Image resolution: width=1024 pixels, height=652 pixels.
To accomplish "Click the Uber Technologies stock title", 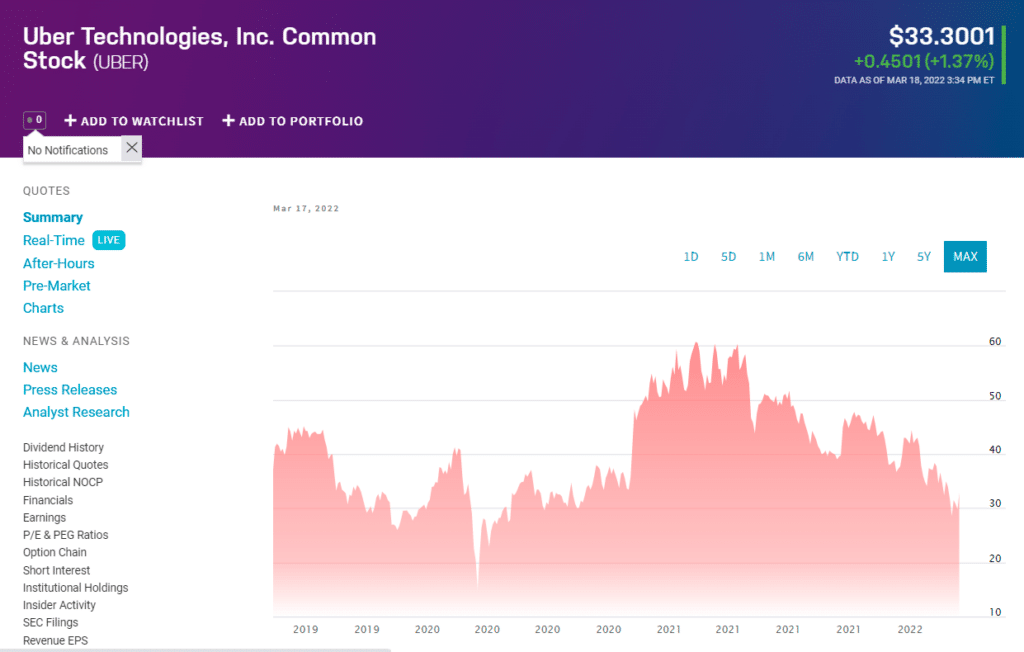I will [199, 48].
